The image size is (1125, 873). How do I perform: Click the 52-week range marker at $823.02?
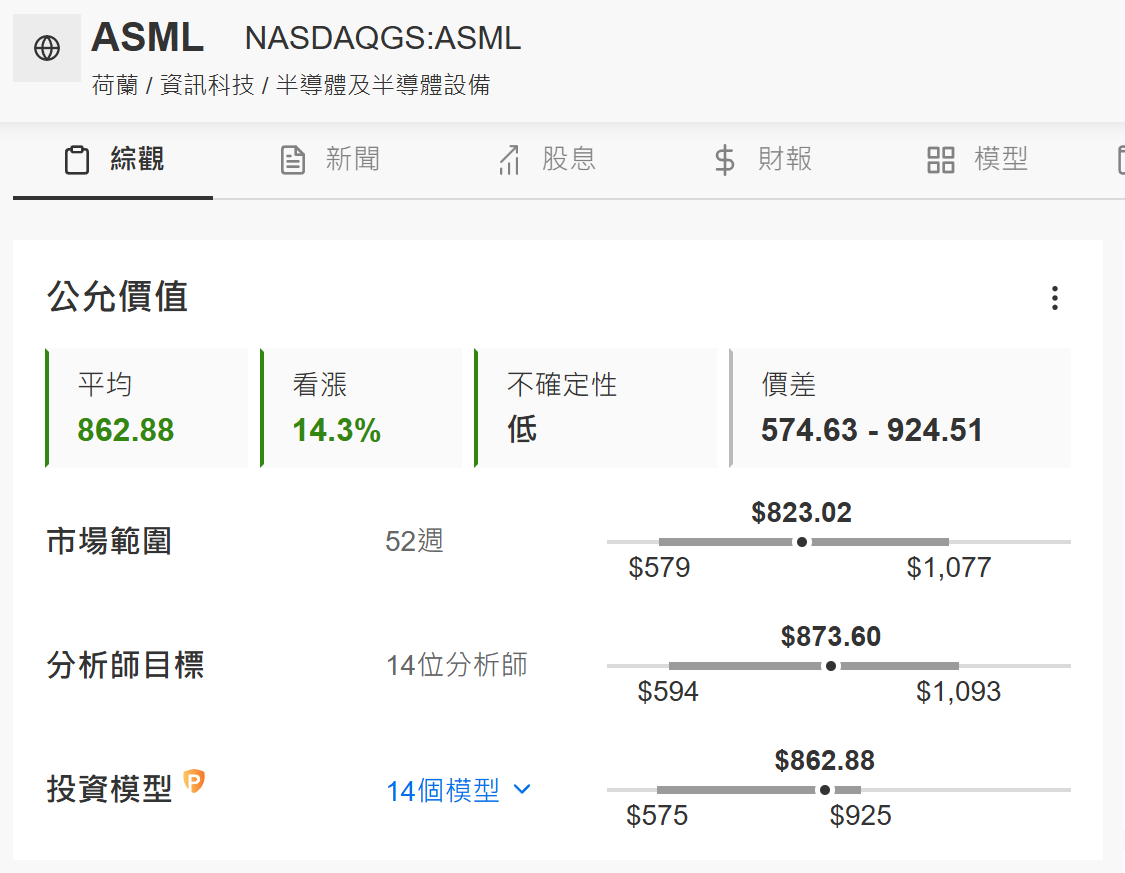(802, 542)
